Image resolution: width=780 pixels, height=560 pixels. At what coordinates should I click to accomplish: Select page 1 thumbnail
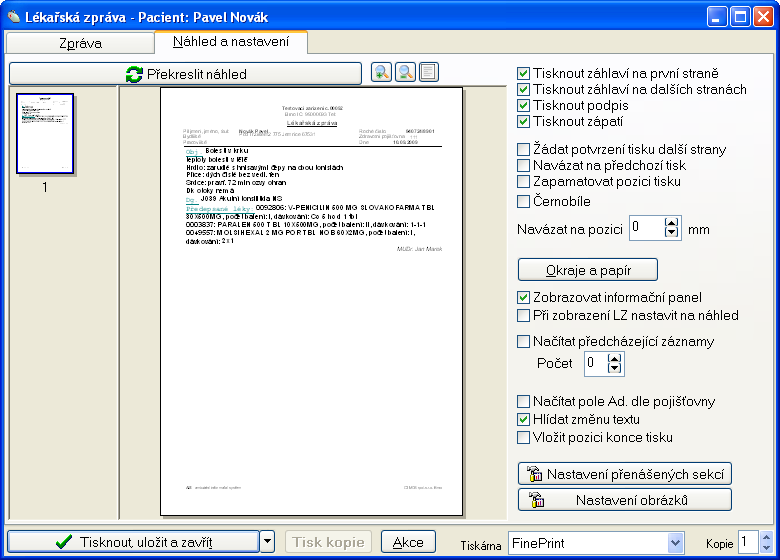[45, 134]
